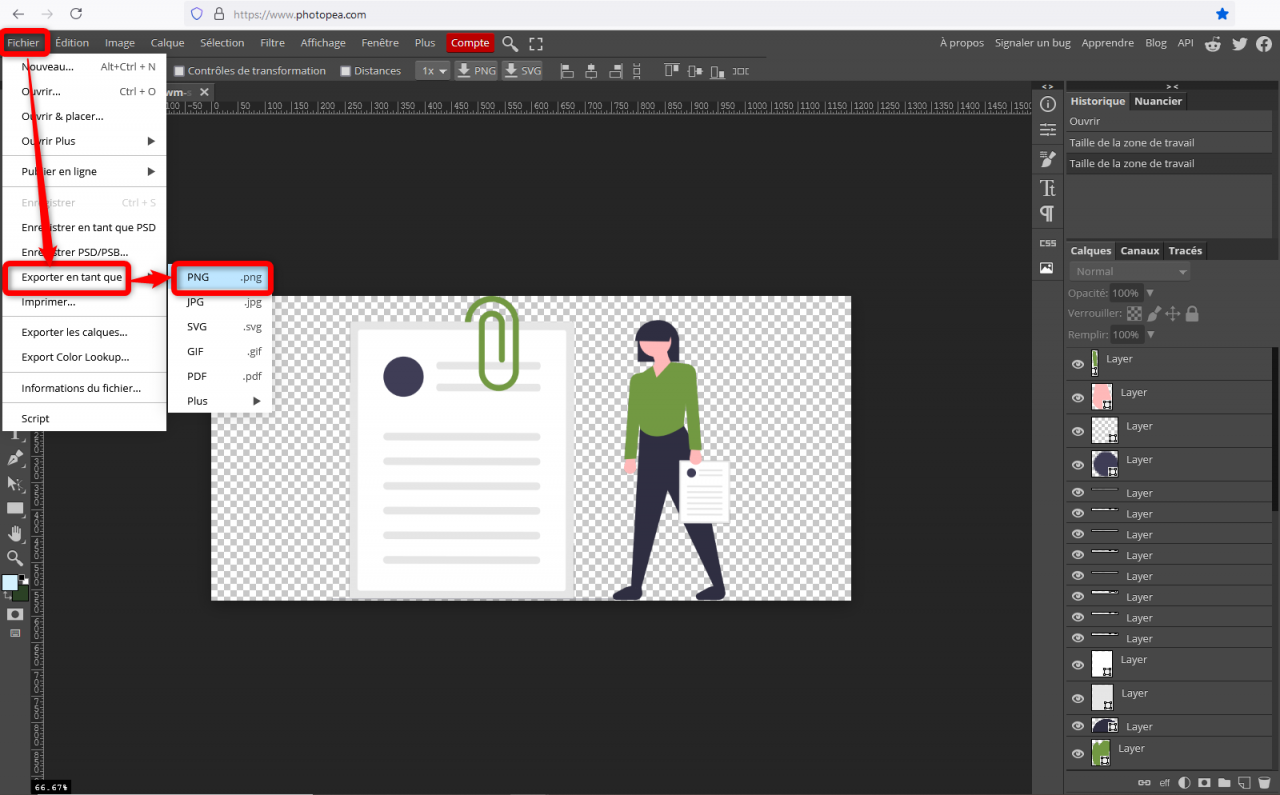Viewport: 1280px width, 795px height.
Task: Open the 1x scale dropdown
Action: 432,71
